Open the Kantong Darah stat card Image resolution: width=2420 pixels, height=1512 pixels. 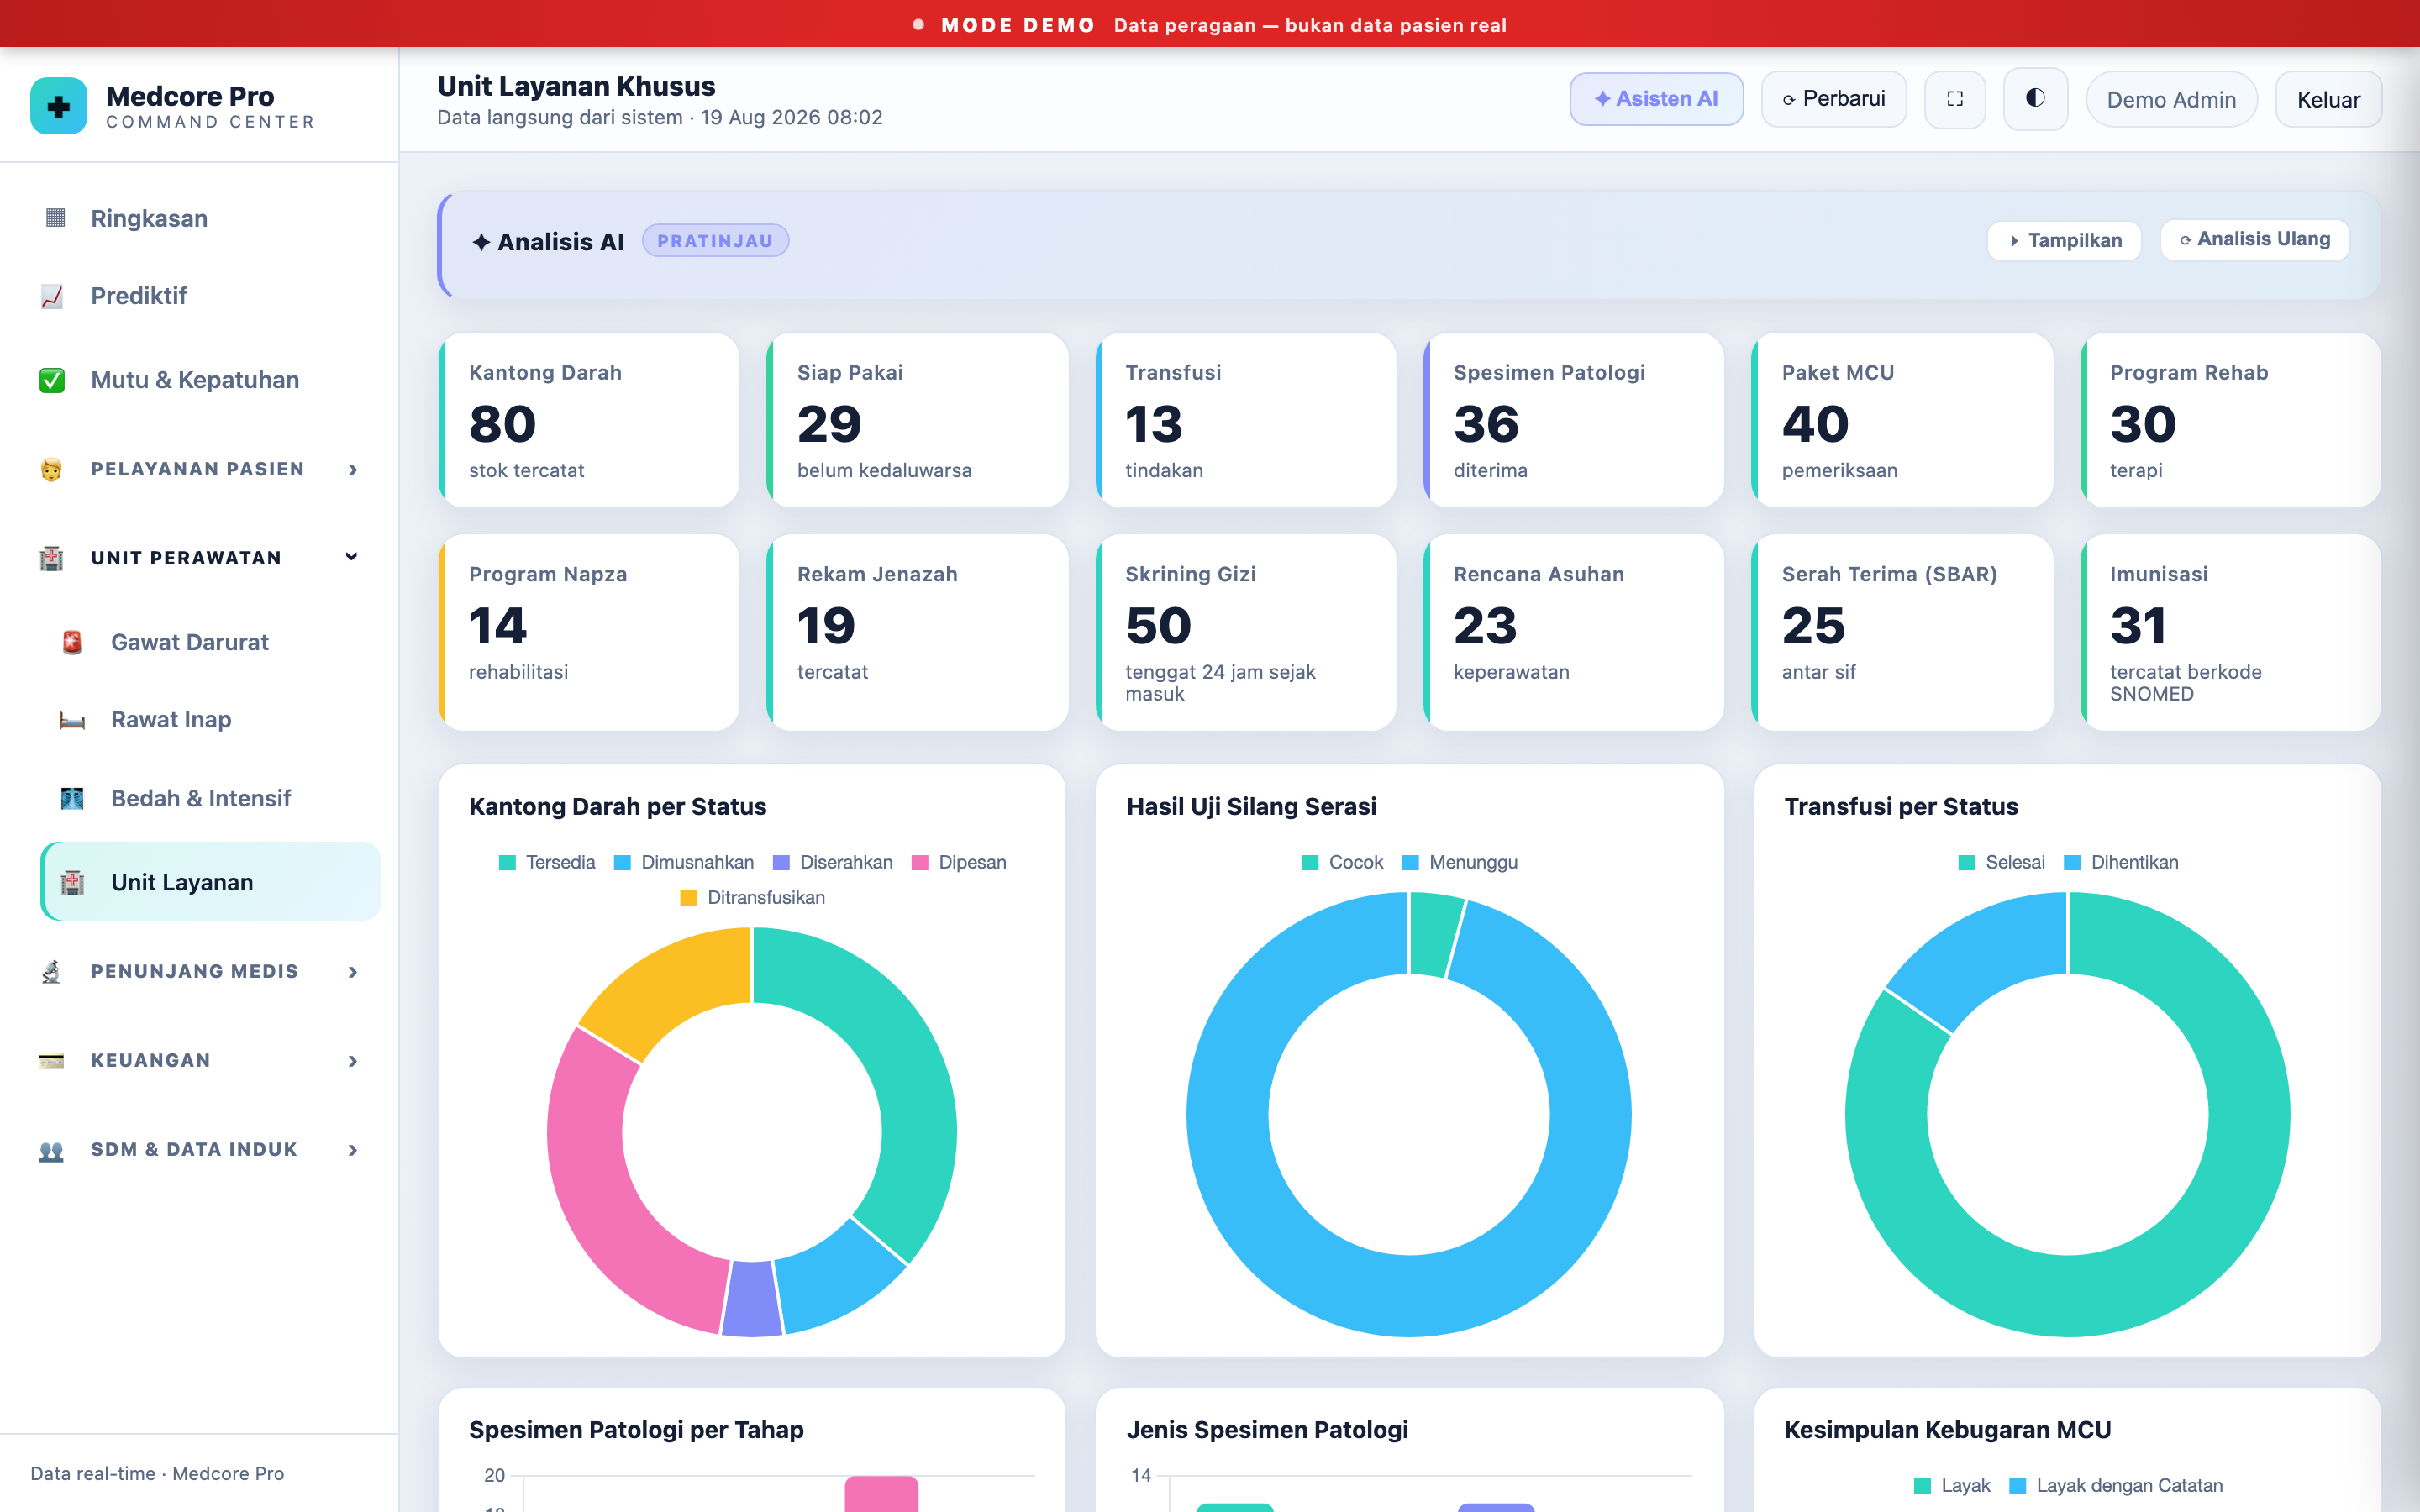coord(590,420)
